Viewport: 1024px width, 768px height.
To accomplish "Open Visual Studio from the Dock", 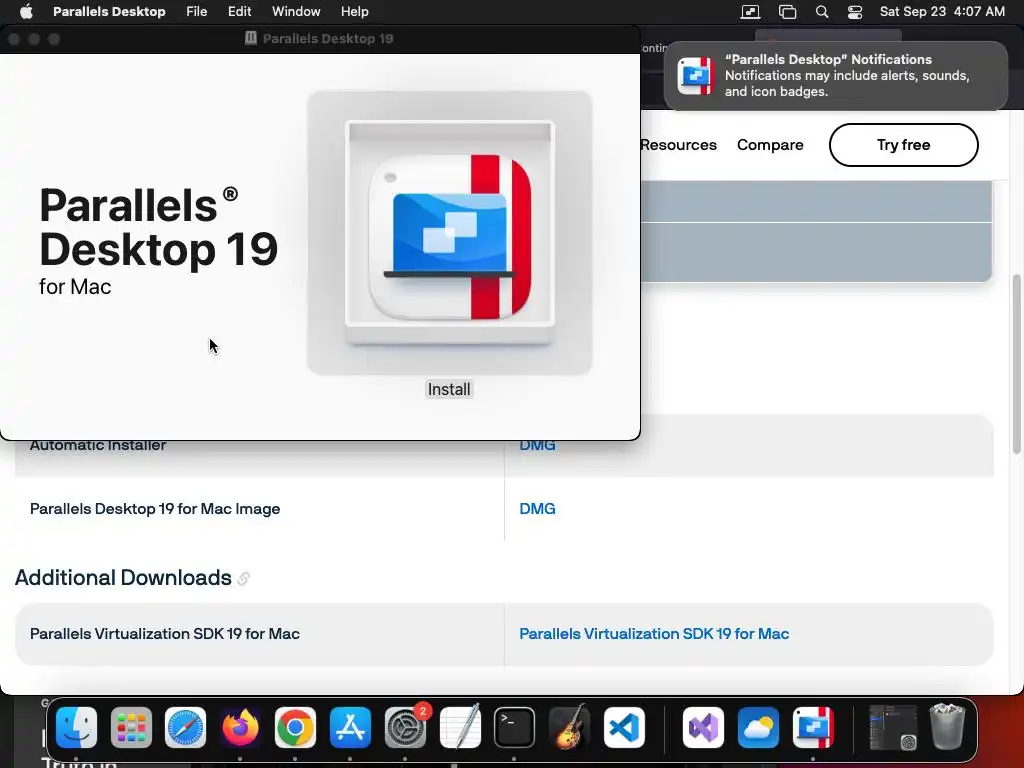I will coord(703,727).
